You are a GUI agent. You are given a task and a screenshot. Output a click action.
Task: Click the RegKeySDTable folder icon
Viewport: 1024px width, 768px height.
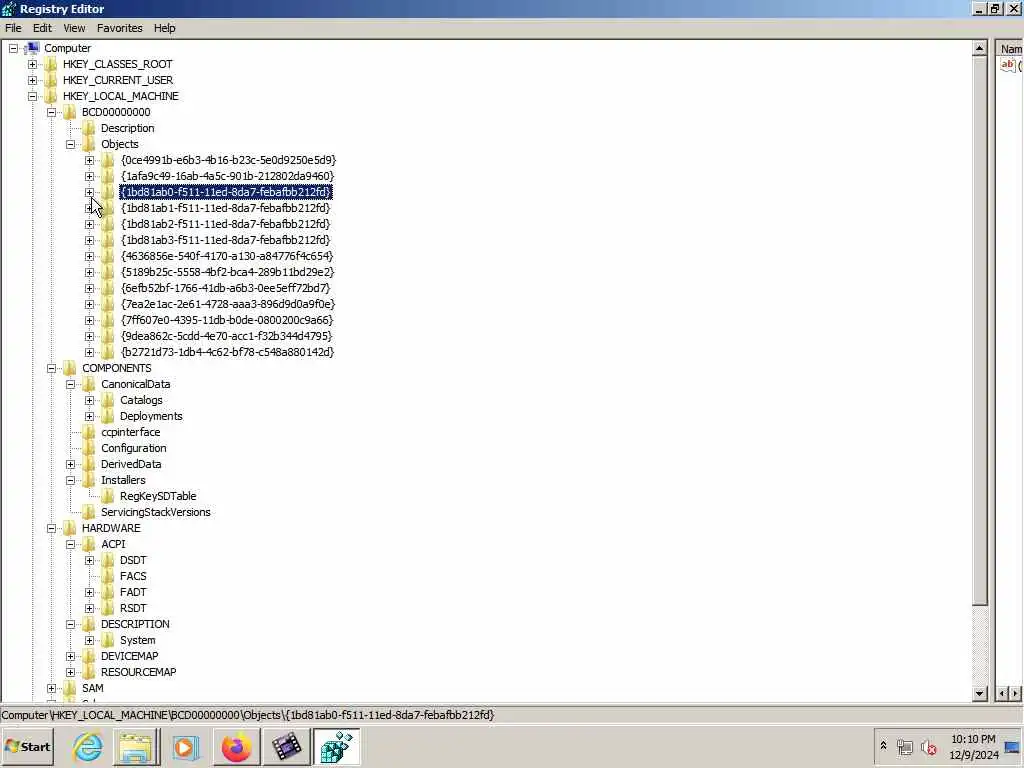pos(107,496)
